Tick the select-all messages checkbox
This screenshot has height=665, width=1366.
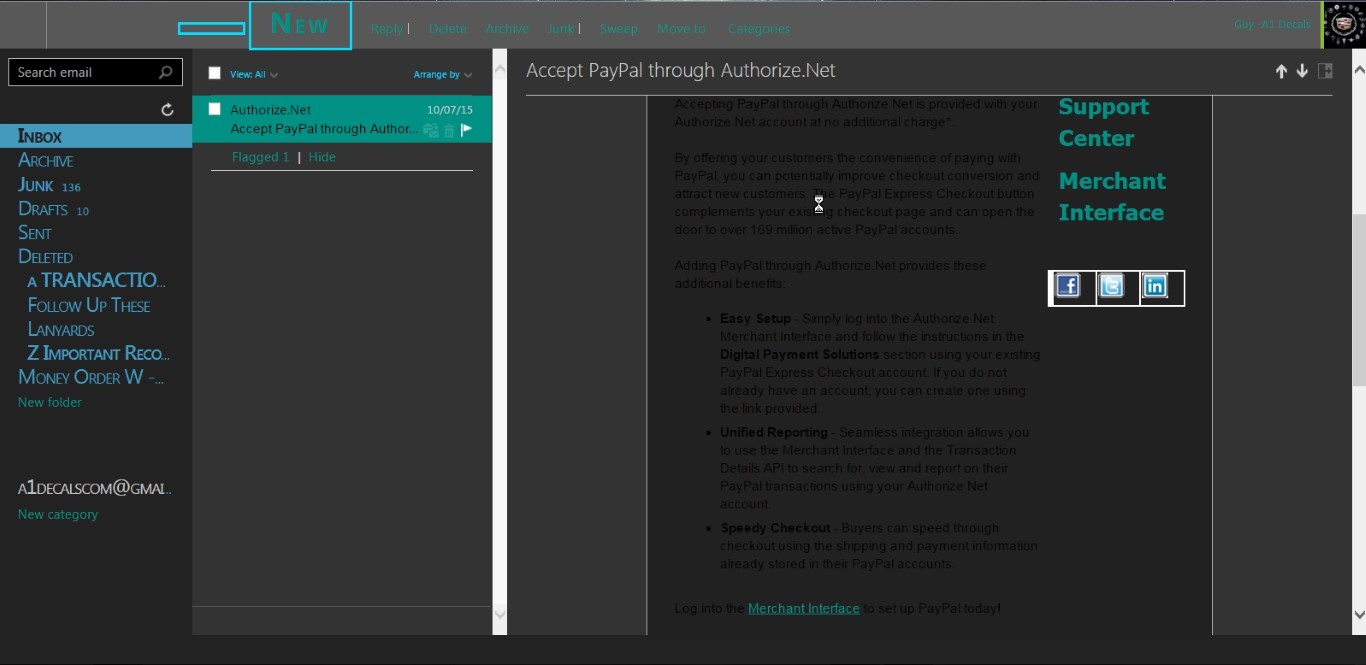coord(214,73)
